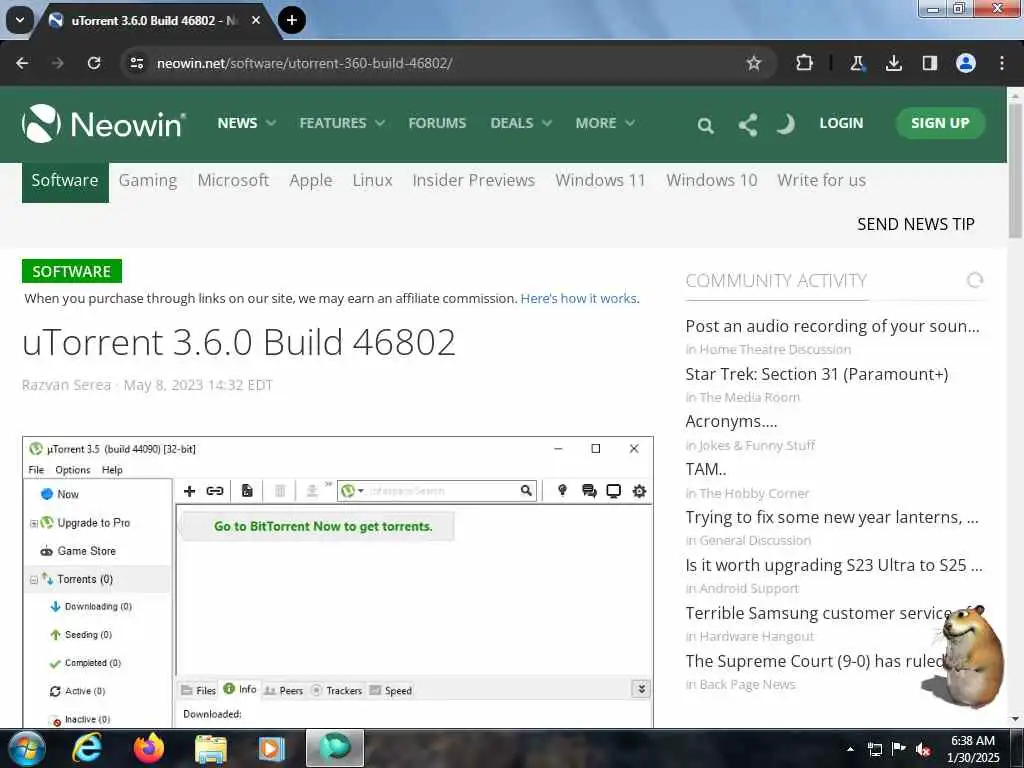The height and width of the screenshot is (768, 1024).
Task: Expand the FEATURES dropdown menu
Action: (x=342, y=123)
